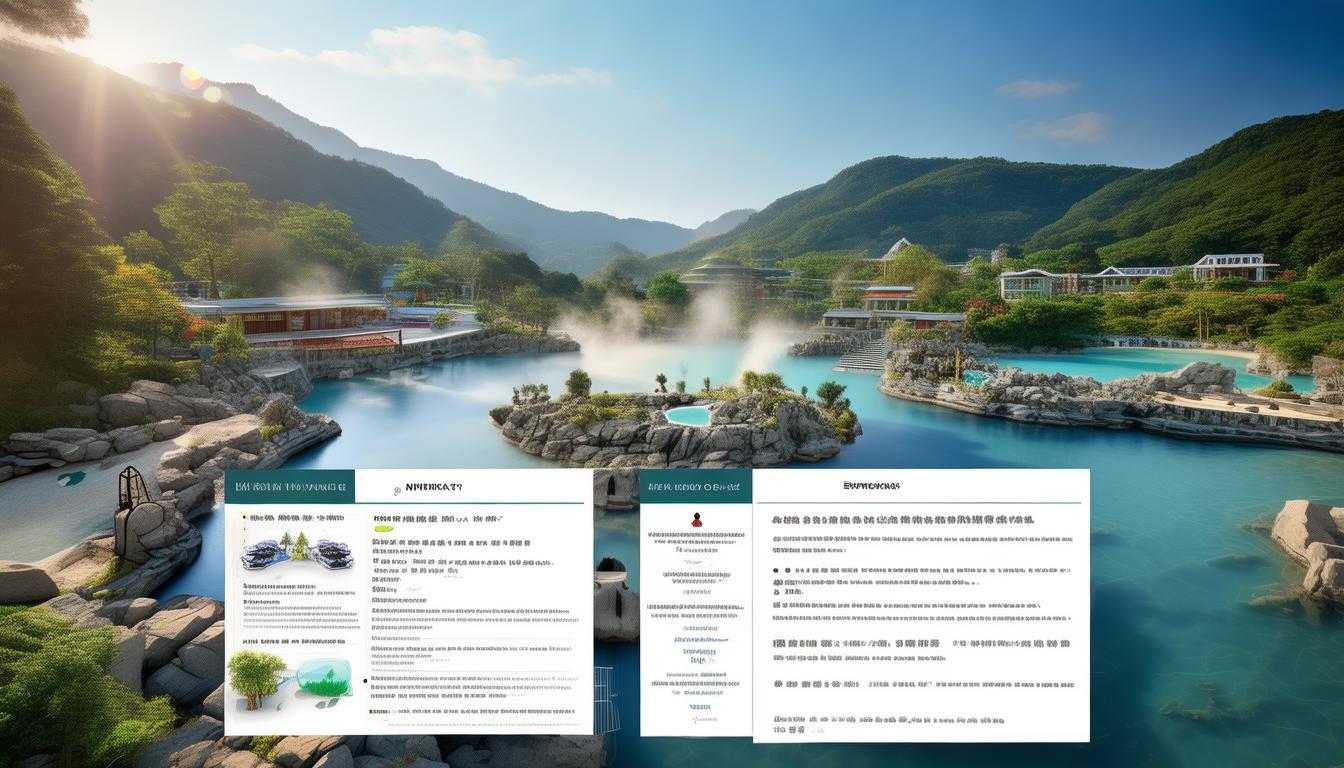Open the bottom blue link in the narrow middle panel

click(x=700, y=707)
